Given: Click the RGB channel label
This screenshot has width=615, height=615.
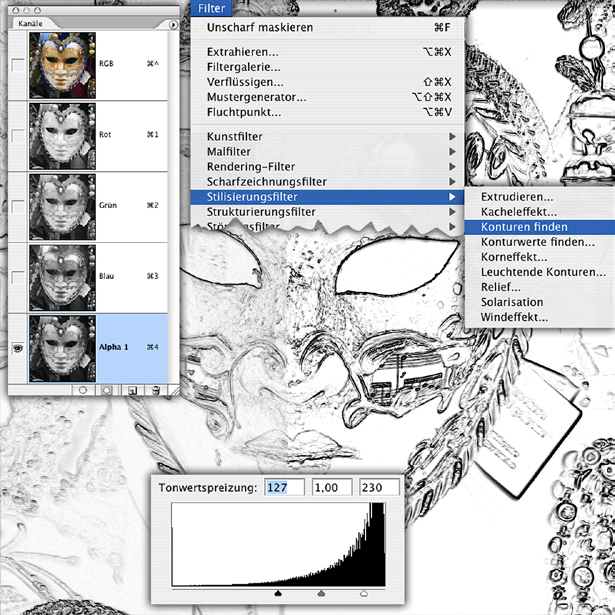Looking at the screenshot, I should pyautogui.click(x=106, y=64).
